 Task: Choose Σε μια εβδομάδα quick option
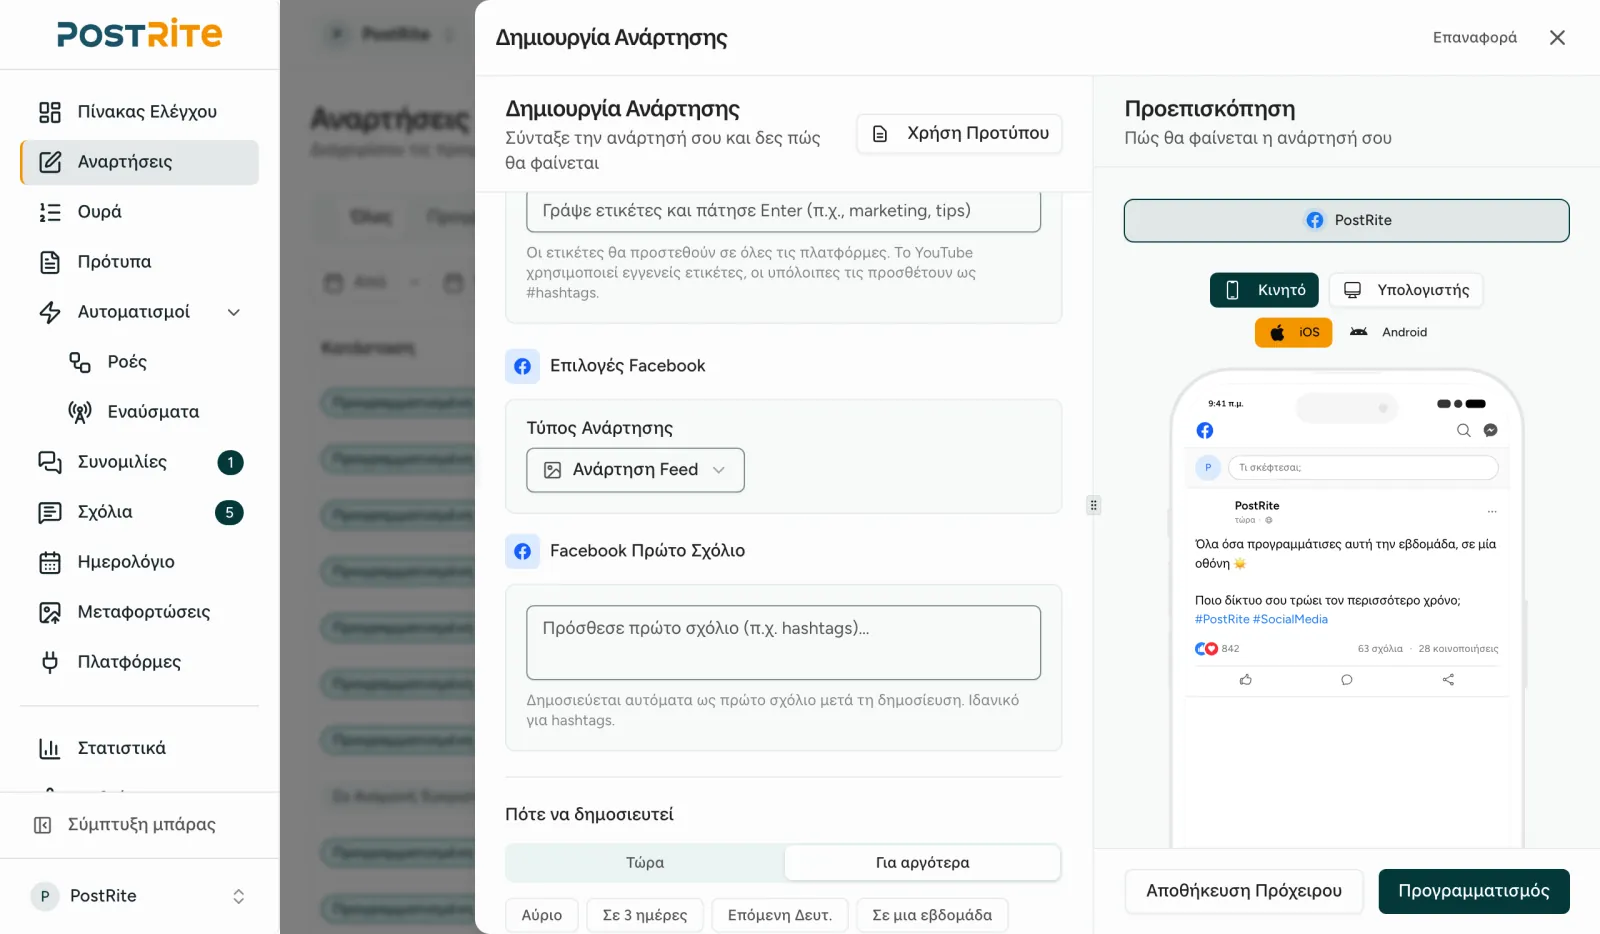[932, 915]
